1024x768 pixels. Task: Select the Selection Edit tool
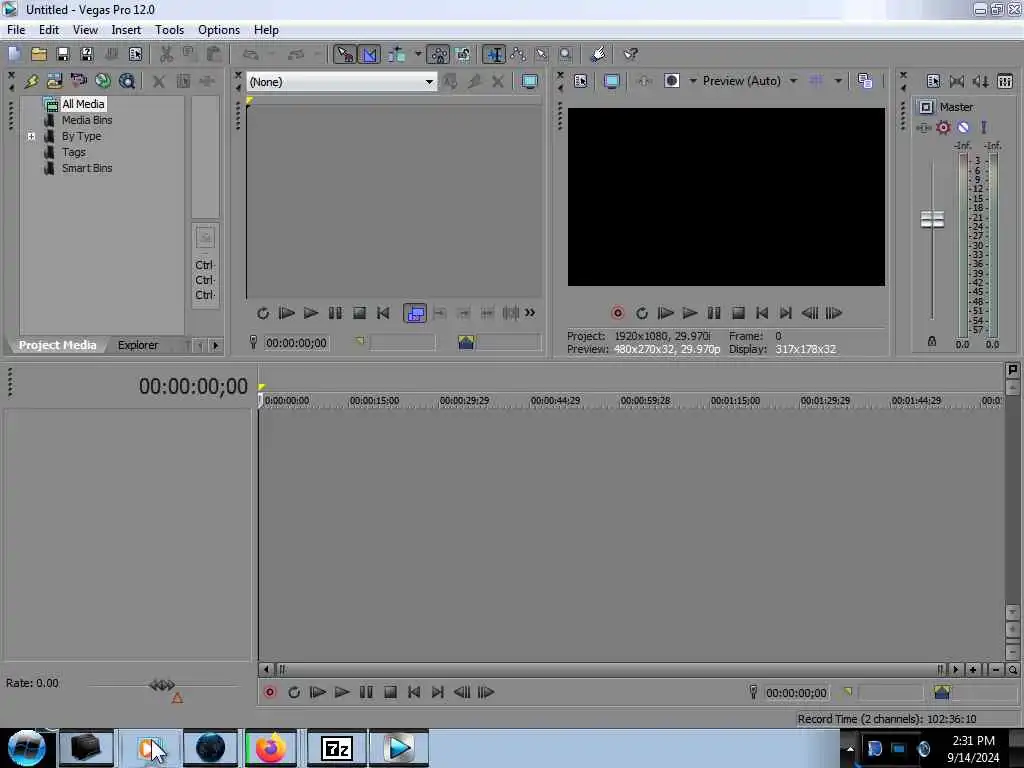tap(542, 55)
